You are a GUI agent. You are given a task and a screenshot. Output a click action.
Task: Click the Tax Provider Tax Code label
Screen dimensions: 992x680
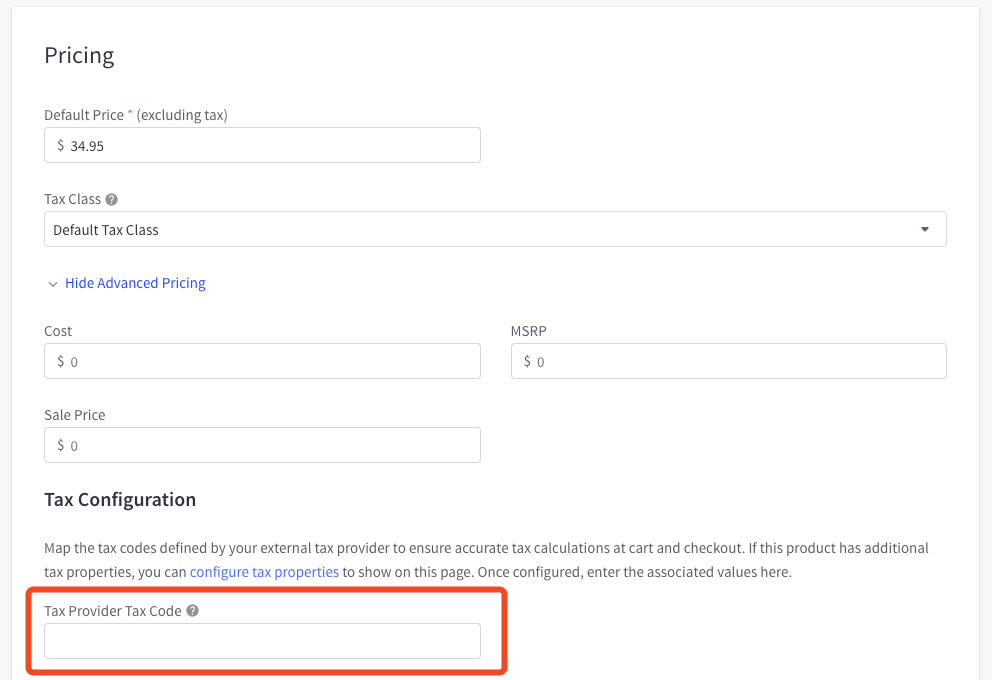[x=113, y=611]
